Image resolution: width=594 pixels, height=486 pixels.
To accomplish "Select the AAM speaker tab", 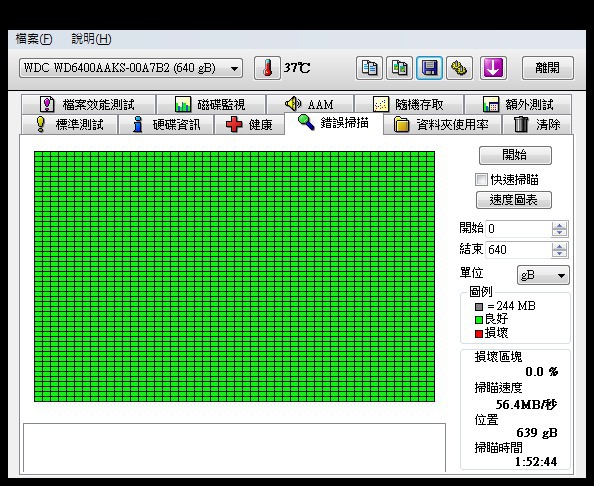I will (x=310, y=104).
